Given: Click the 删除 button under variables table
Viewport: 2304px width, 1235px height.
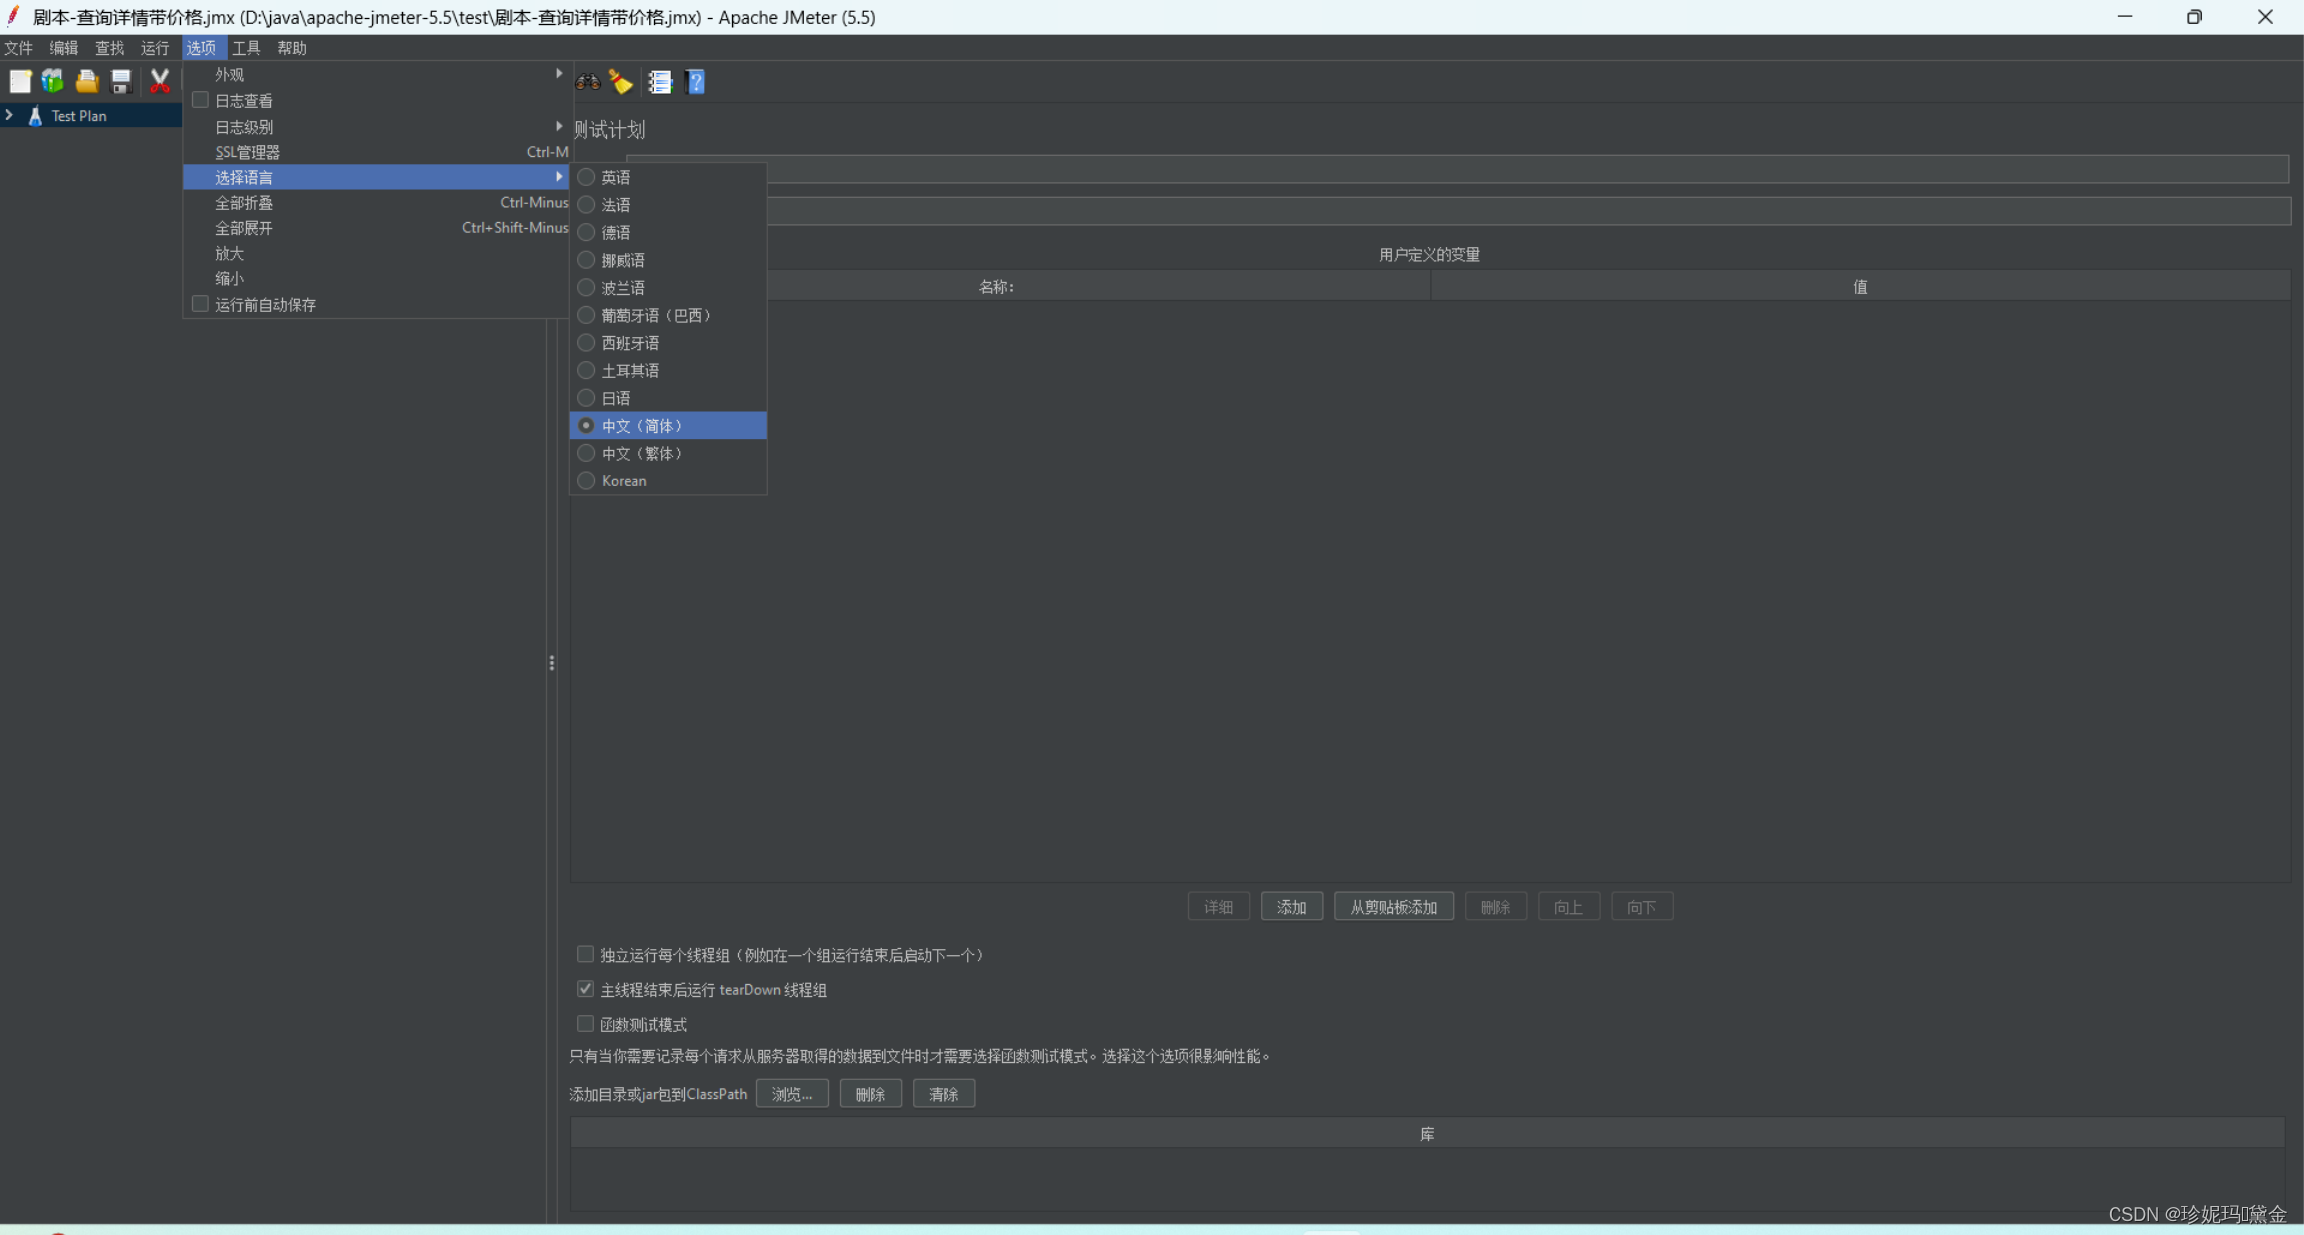Looking at the screenshot, I should pos(1495,907).
